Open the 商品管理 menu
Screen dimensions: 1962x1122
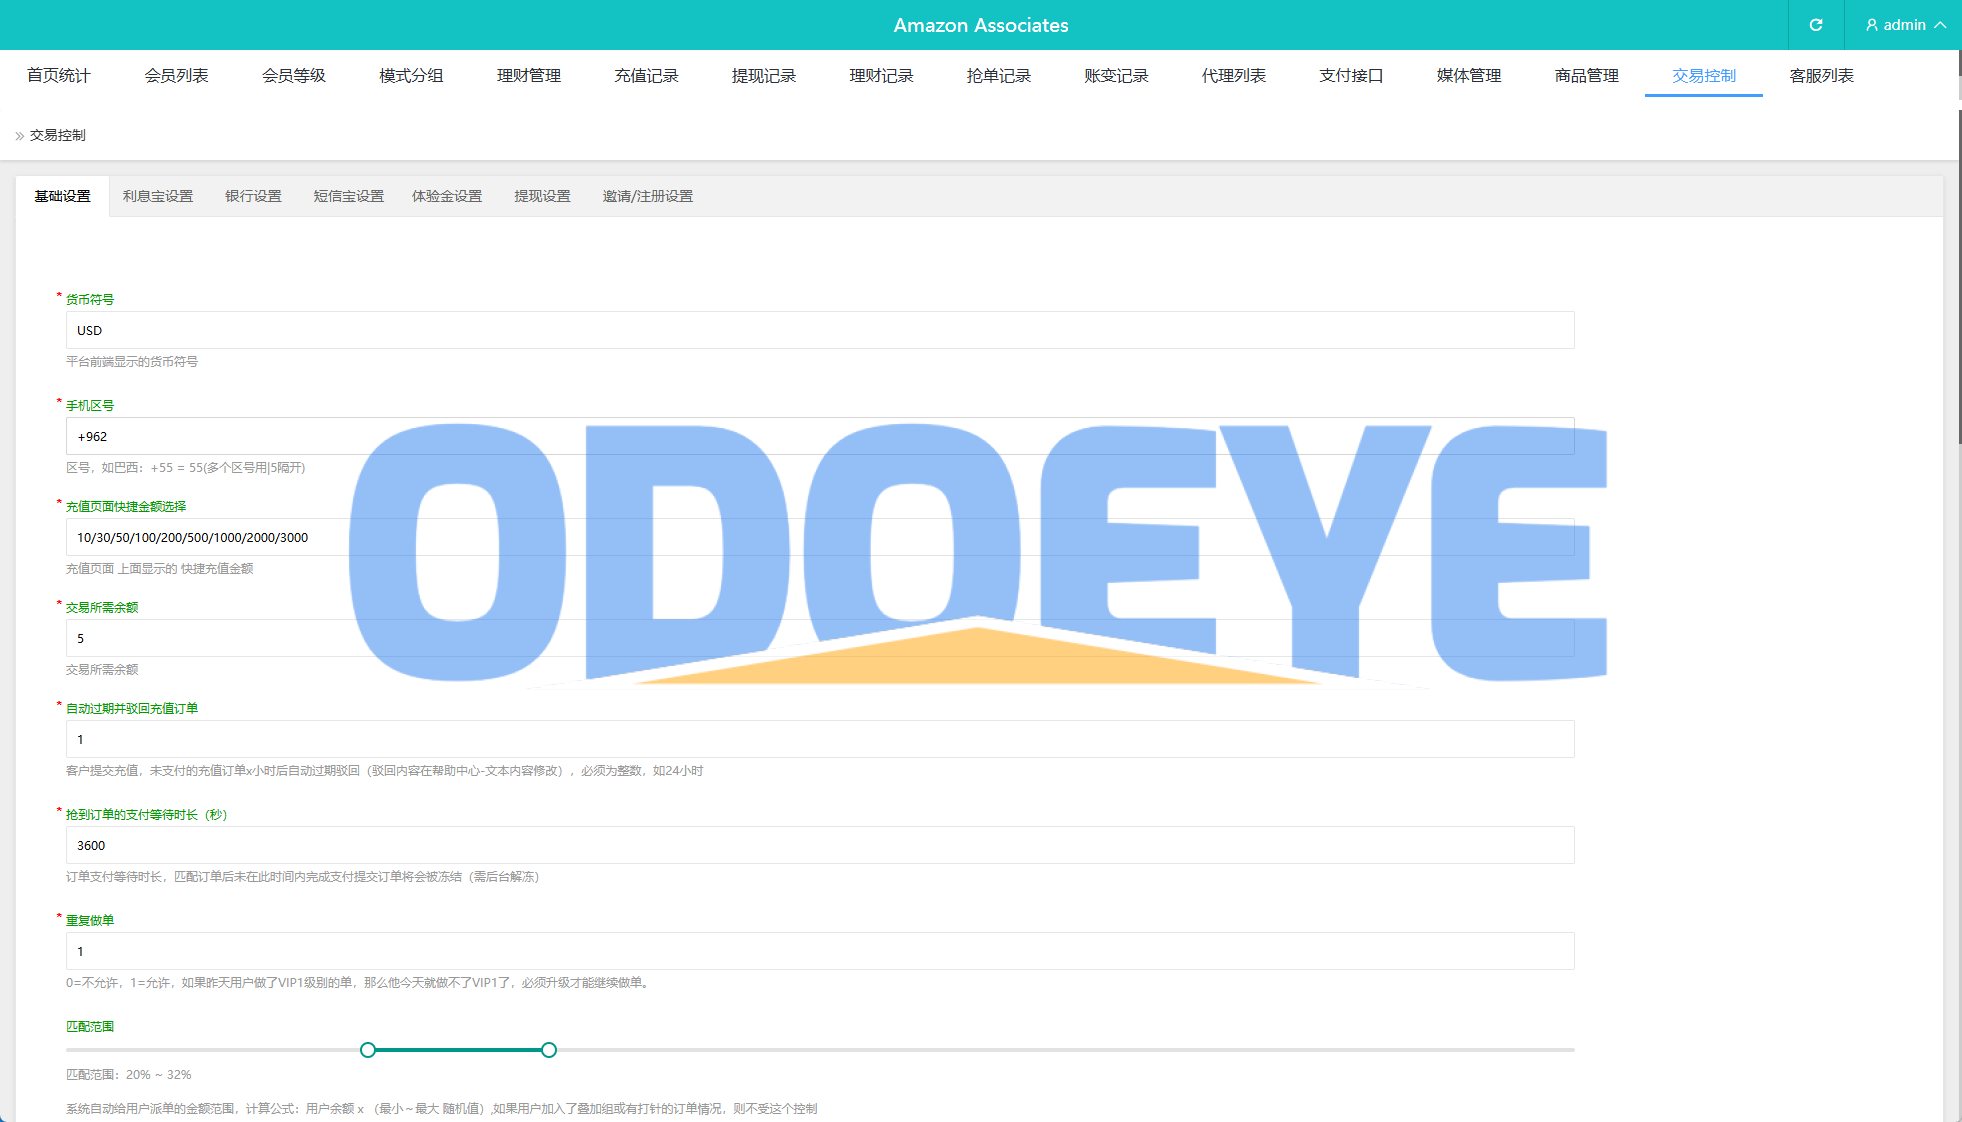coord(1586,76)
